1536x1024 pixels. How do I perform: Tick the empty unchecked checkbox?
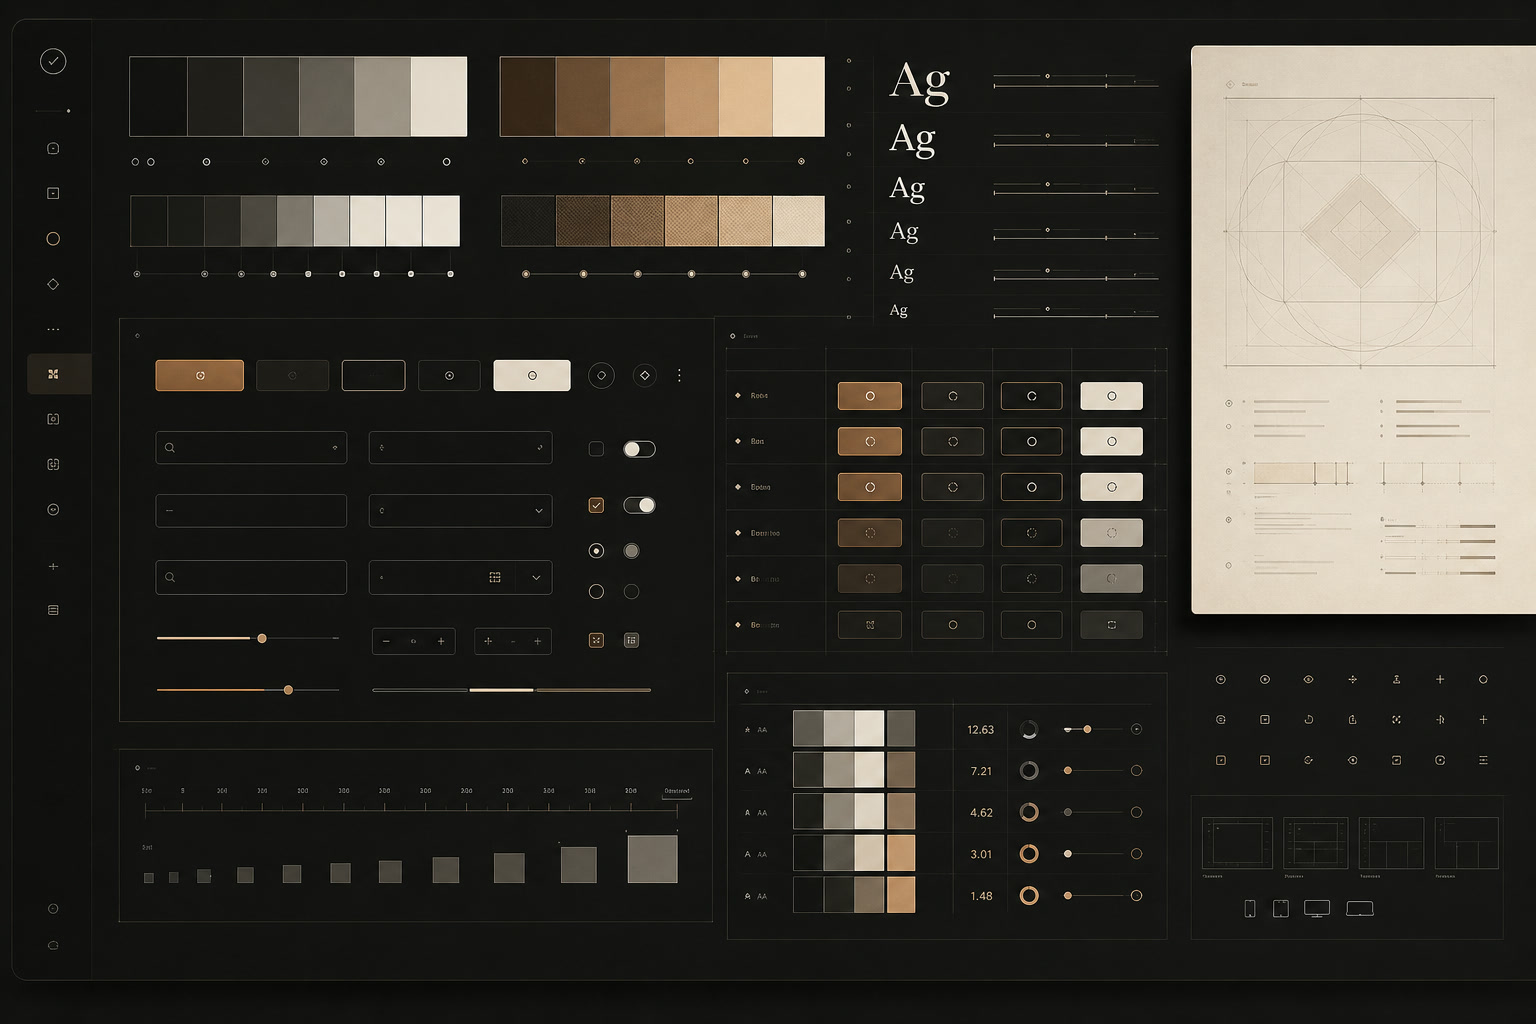596,449
